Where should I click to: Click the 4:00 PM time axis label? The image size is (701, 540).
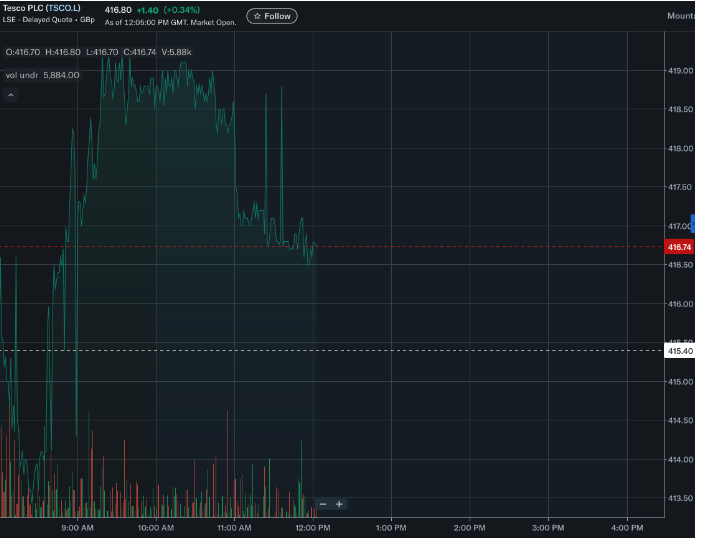coord(626,527)
